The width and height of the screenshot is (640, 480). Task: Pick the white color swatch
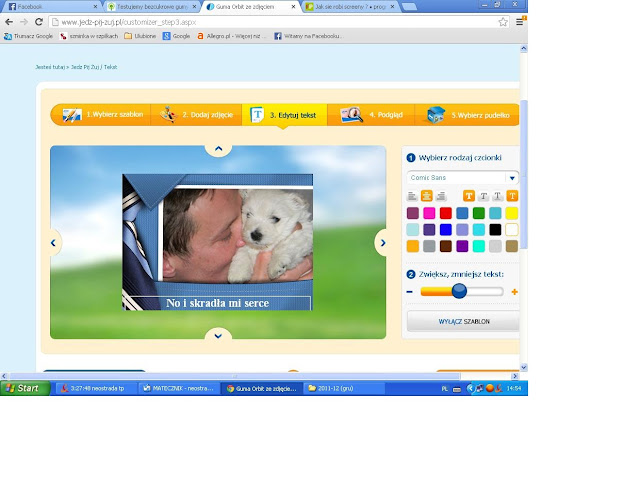coord(512,230)
